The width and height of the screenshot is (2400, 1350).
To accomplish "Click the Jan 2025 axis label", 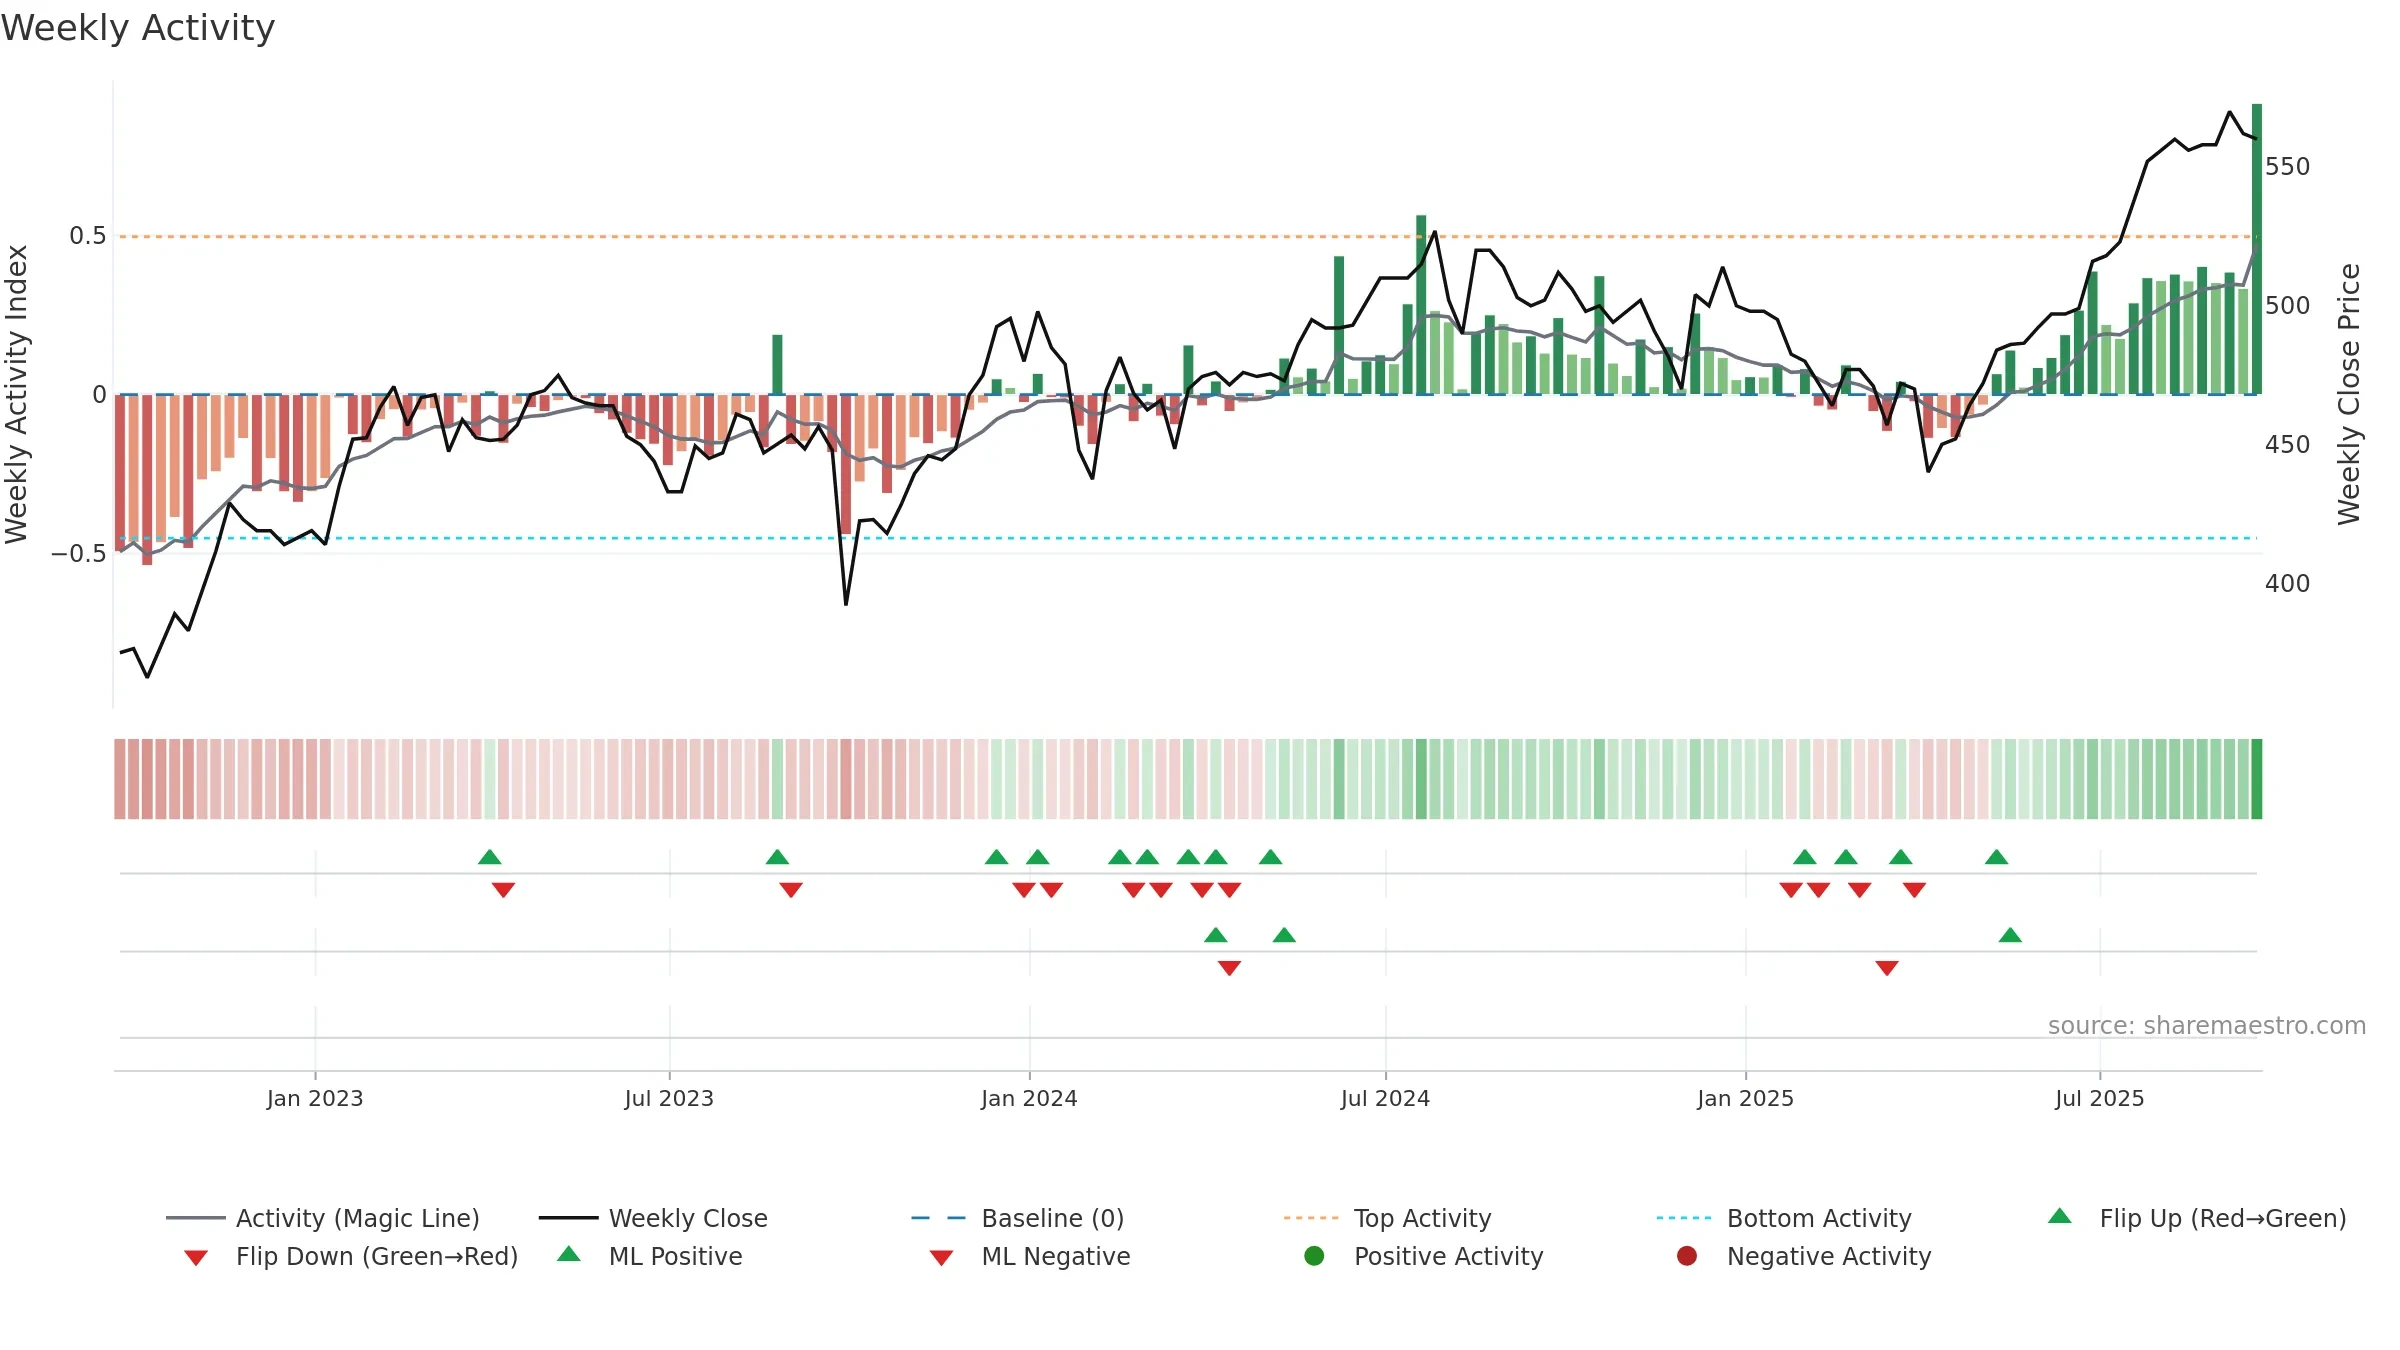I will coord(1745,1098).
